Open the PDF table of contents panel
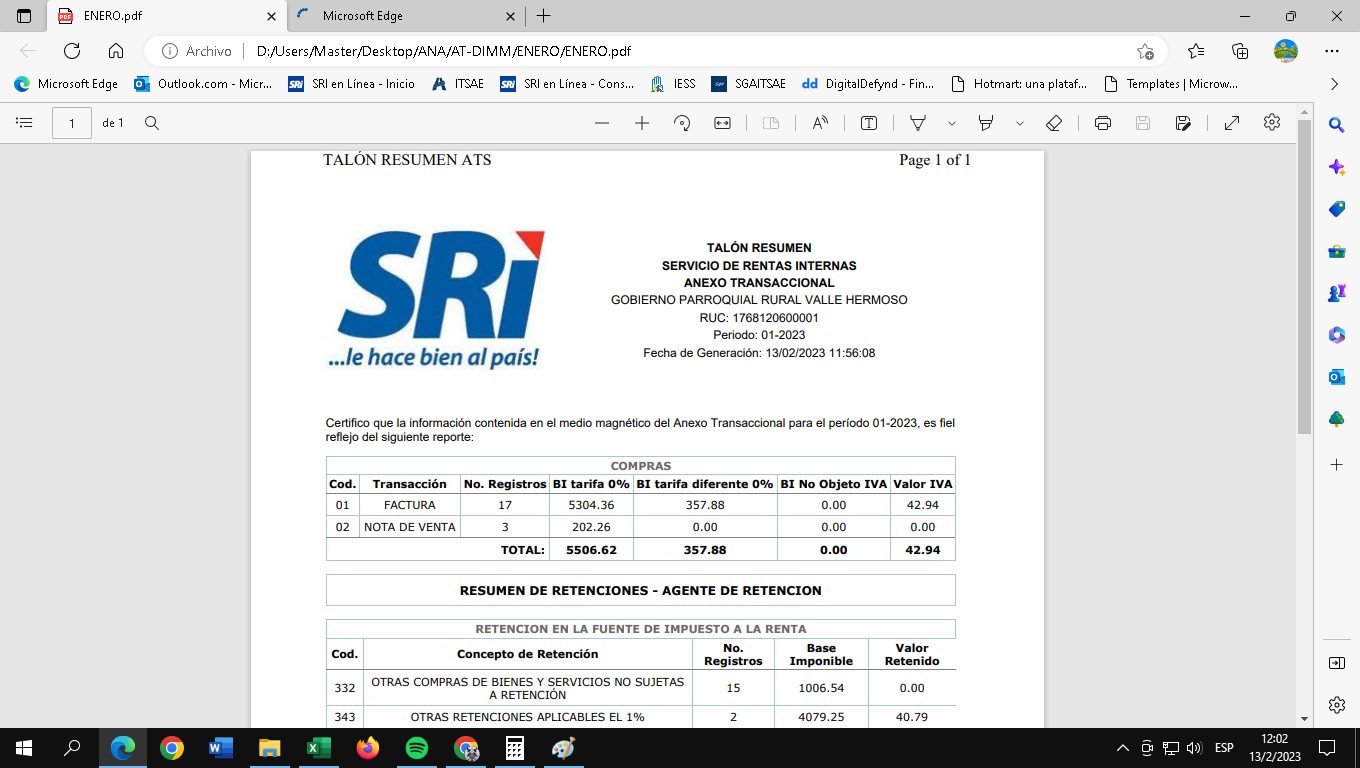1360x768 pixels. point(25,123)
